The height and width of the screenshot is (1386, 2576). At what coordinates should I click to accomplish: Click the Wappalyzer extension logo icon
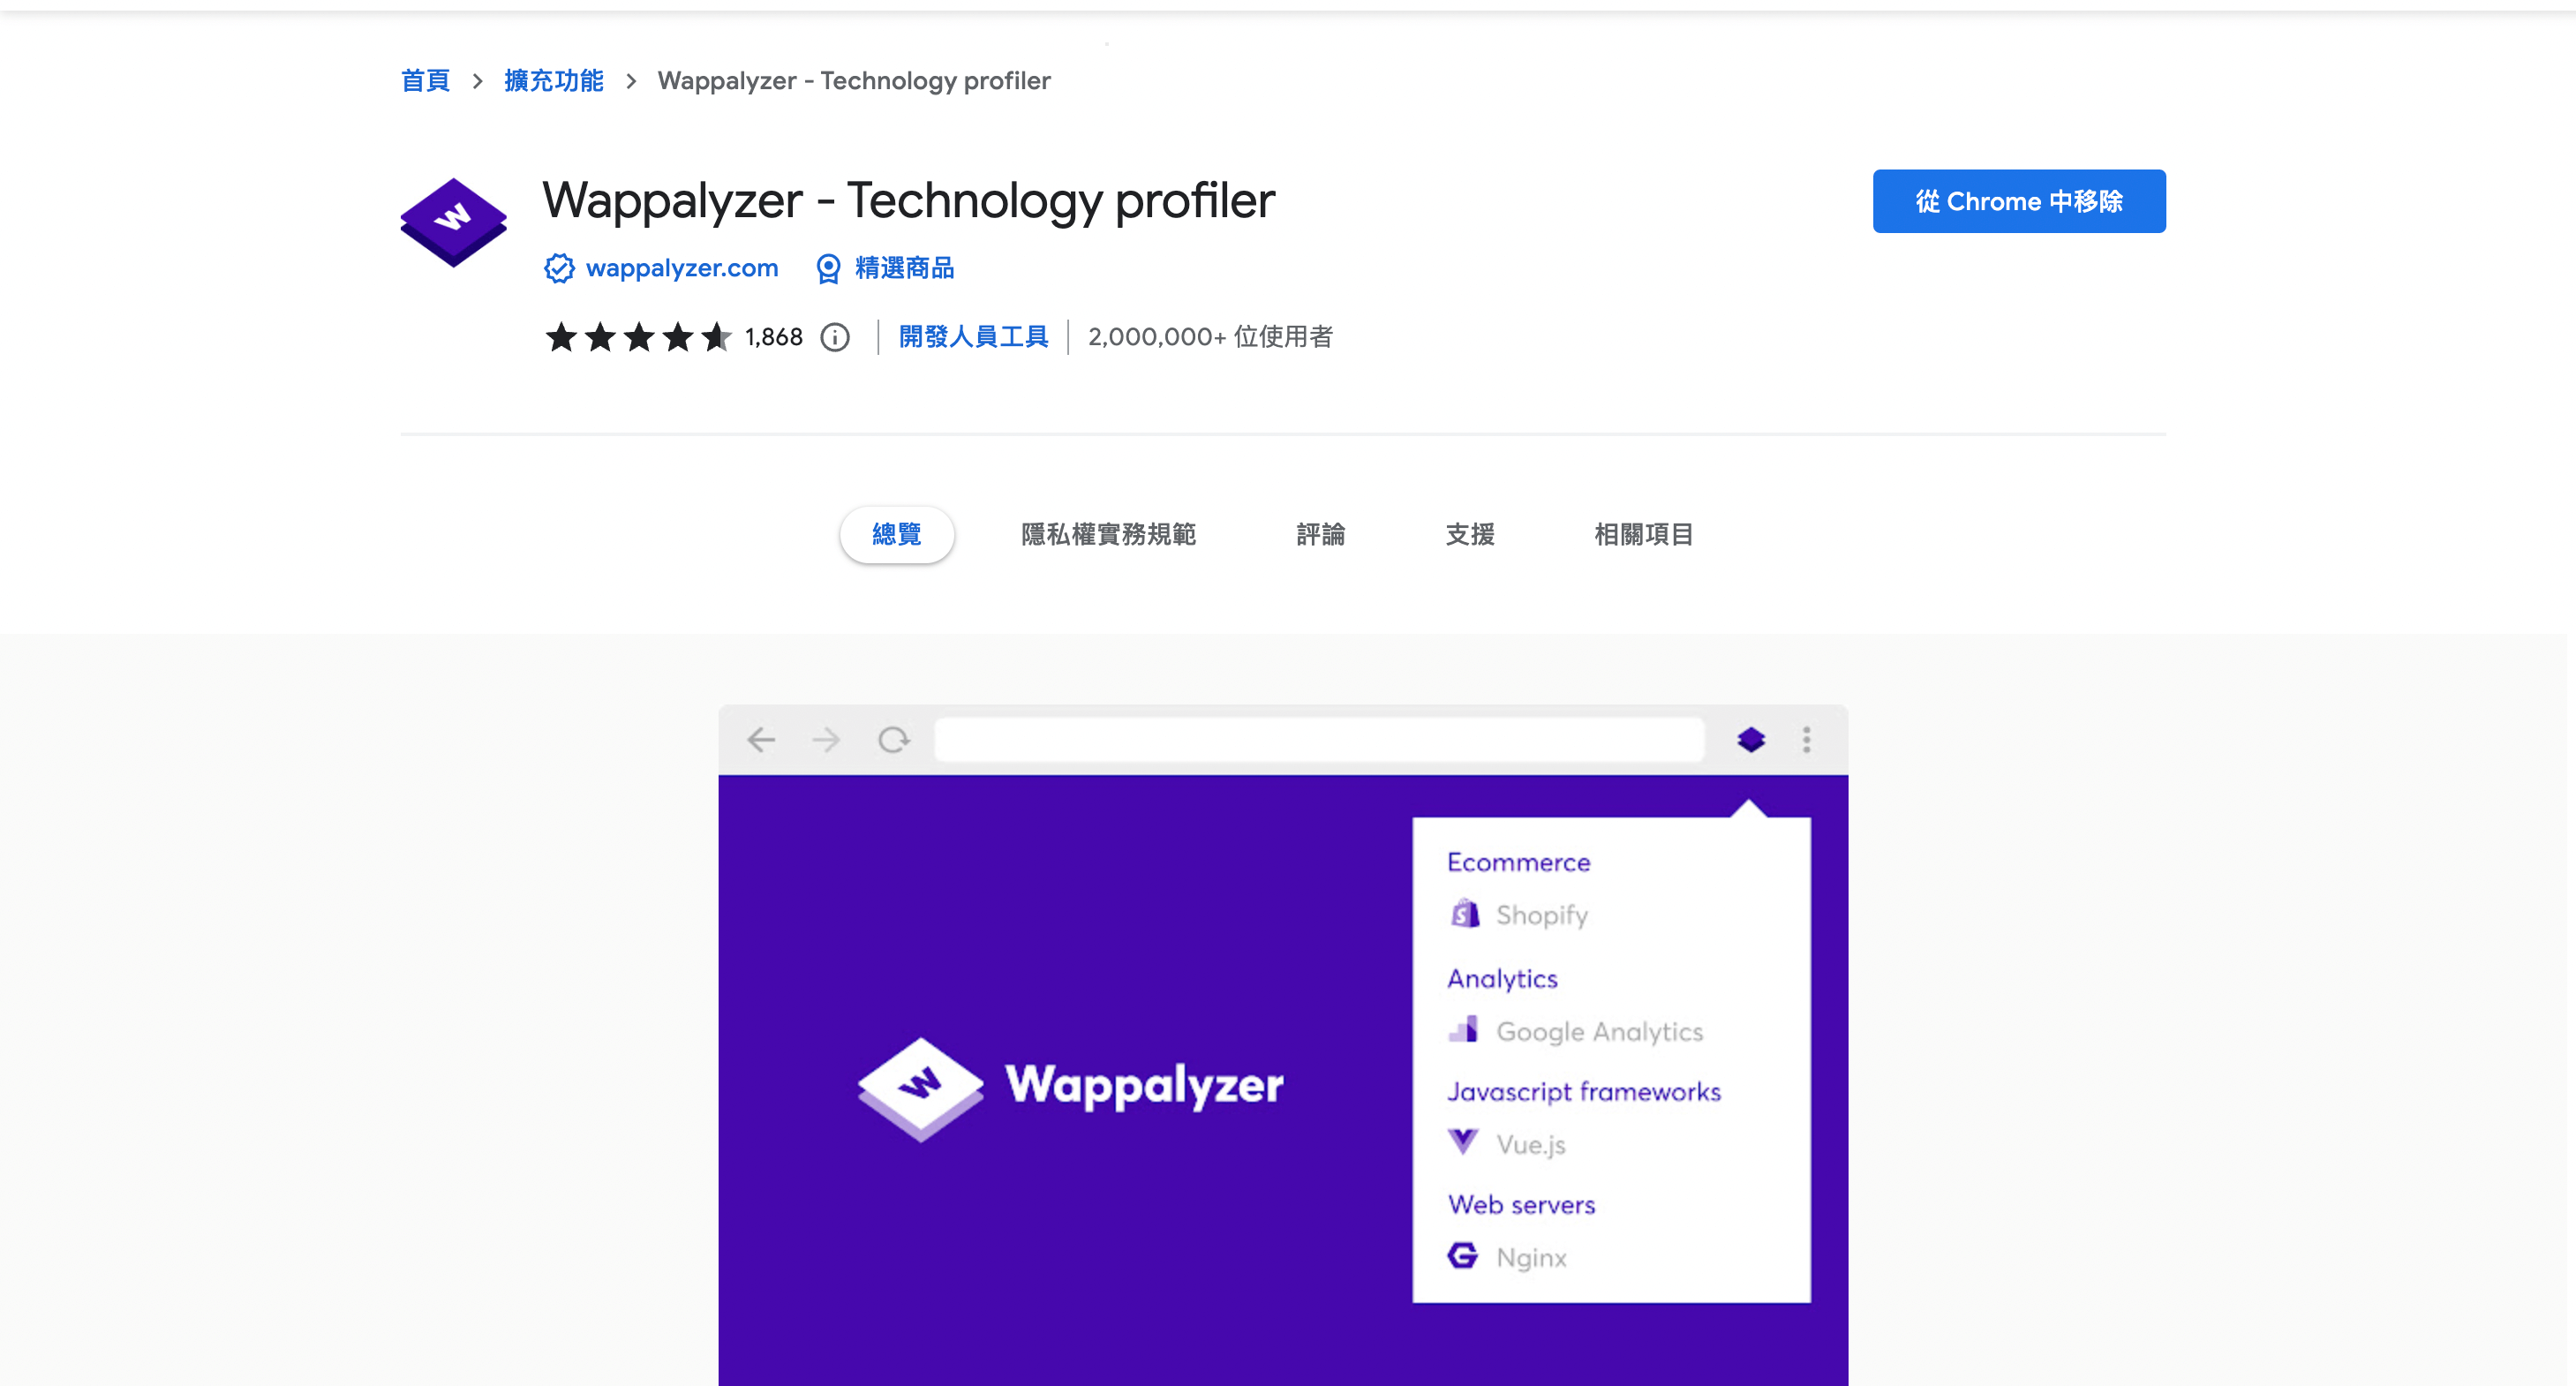pyautogui.click(x=453, y=222)
